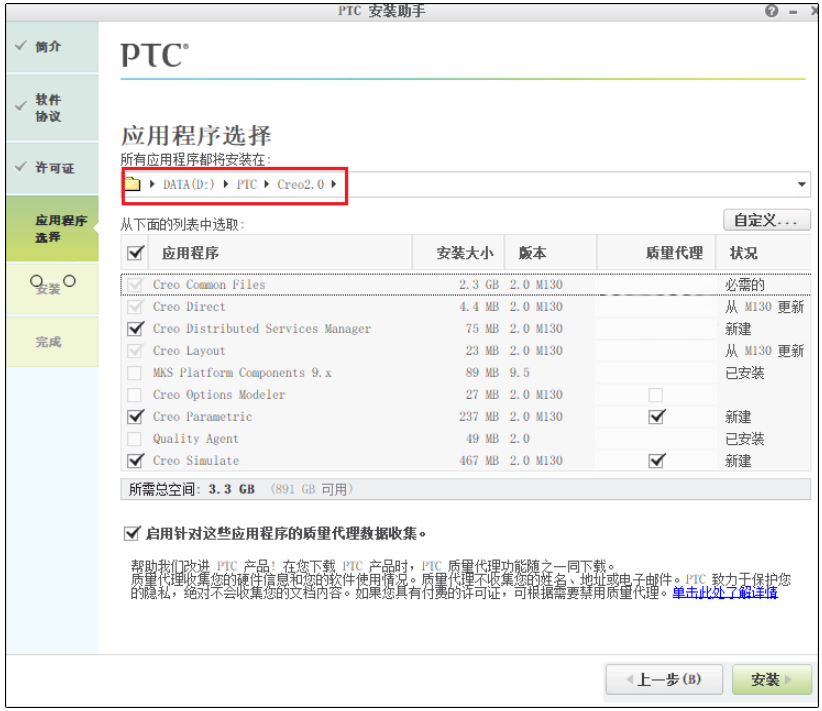Click the 安装 button to start installation
The image size is (822, 711).
click(x=770, y=679)
